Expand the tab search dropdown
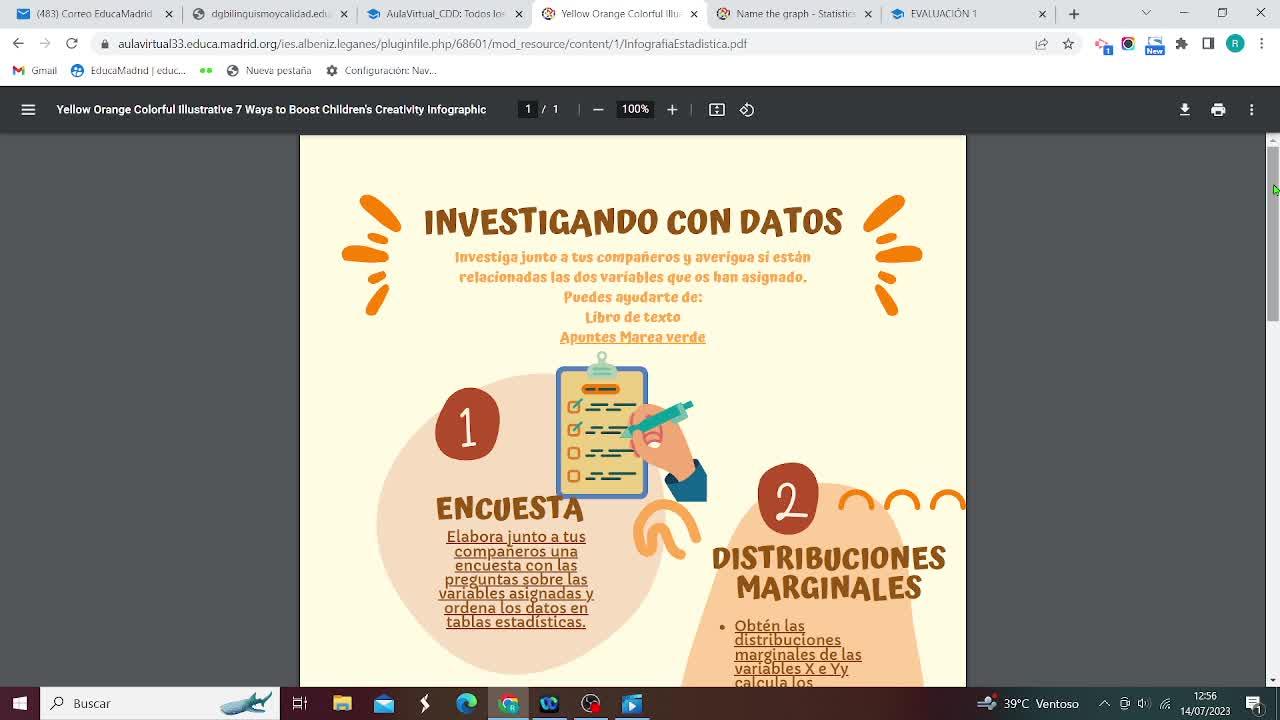This screenshot has height=720, width=1280. click(1146, 13)
